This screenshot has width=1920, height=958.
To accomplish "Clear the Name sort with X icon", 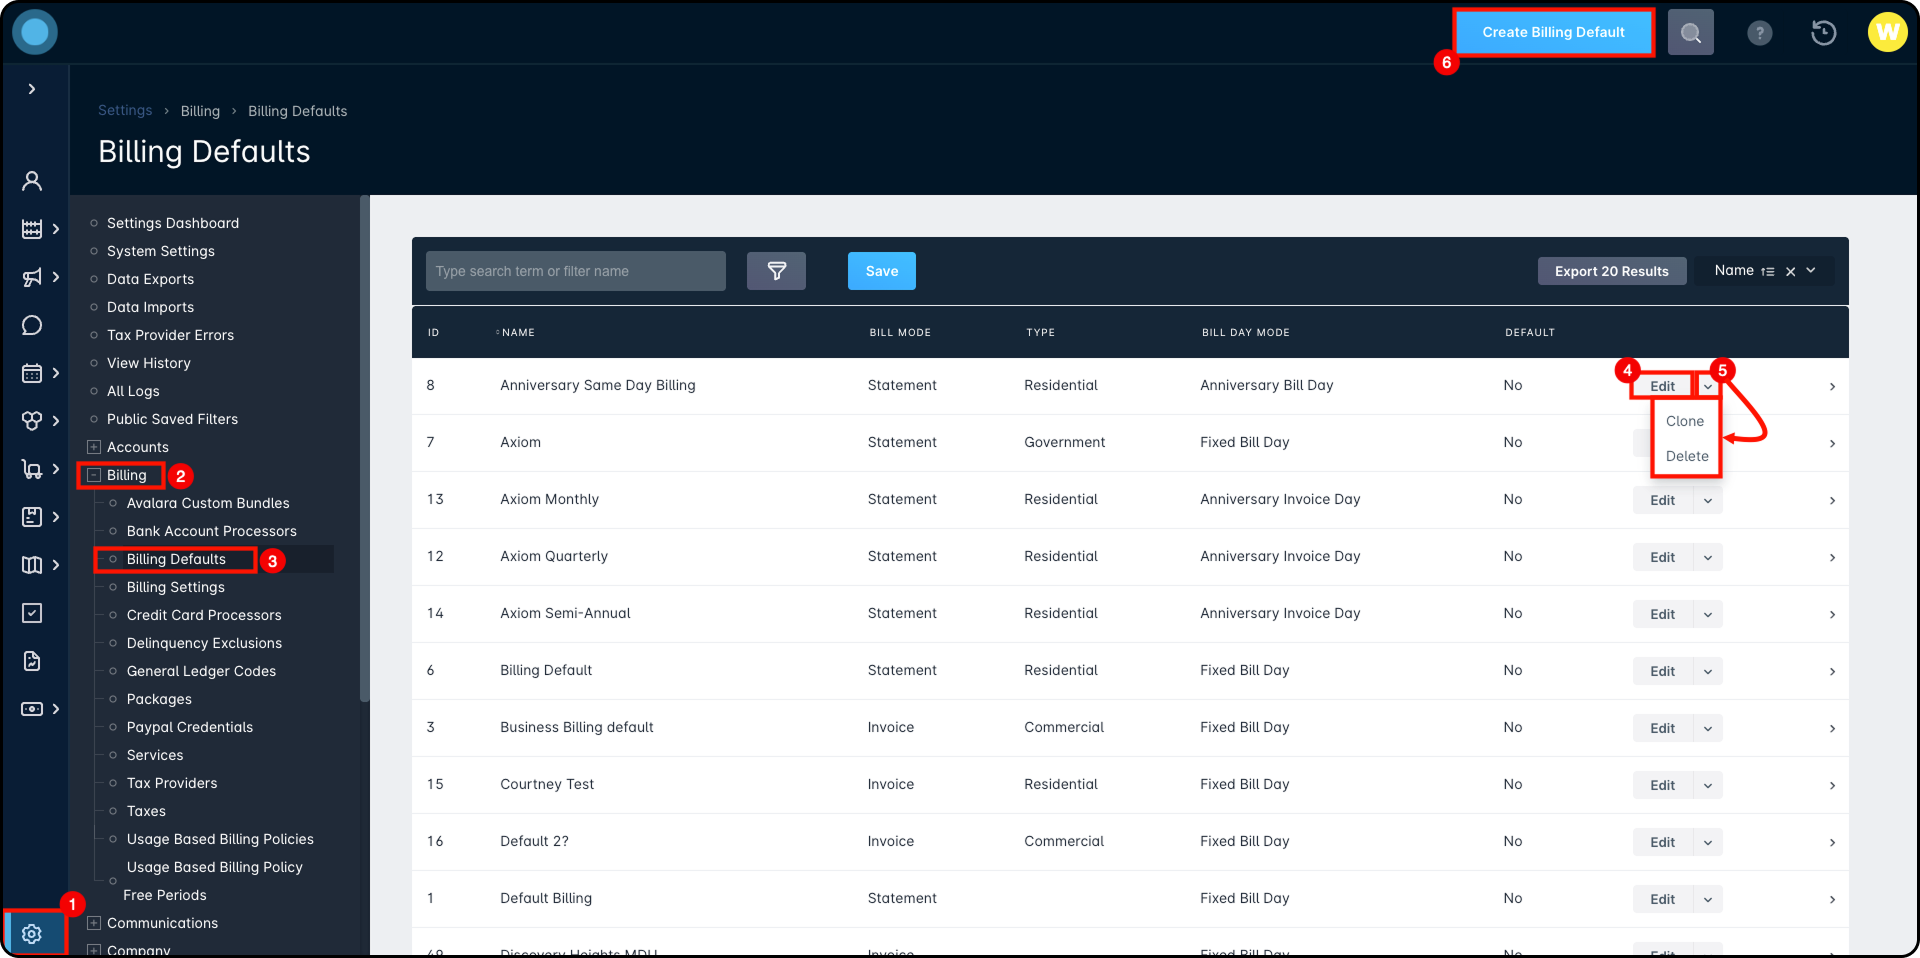I will point(1791,271).
